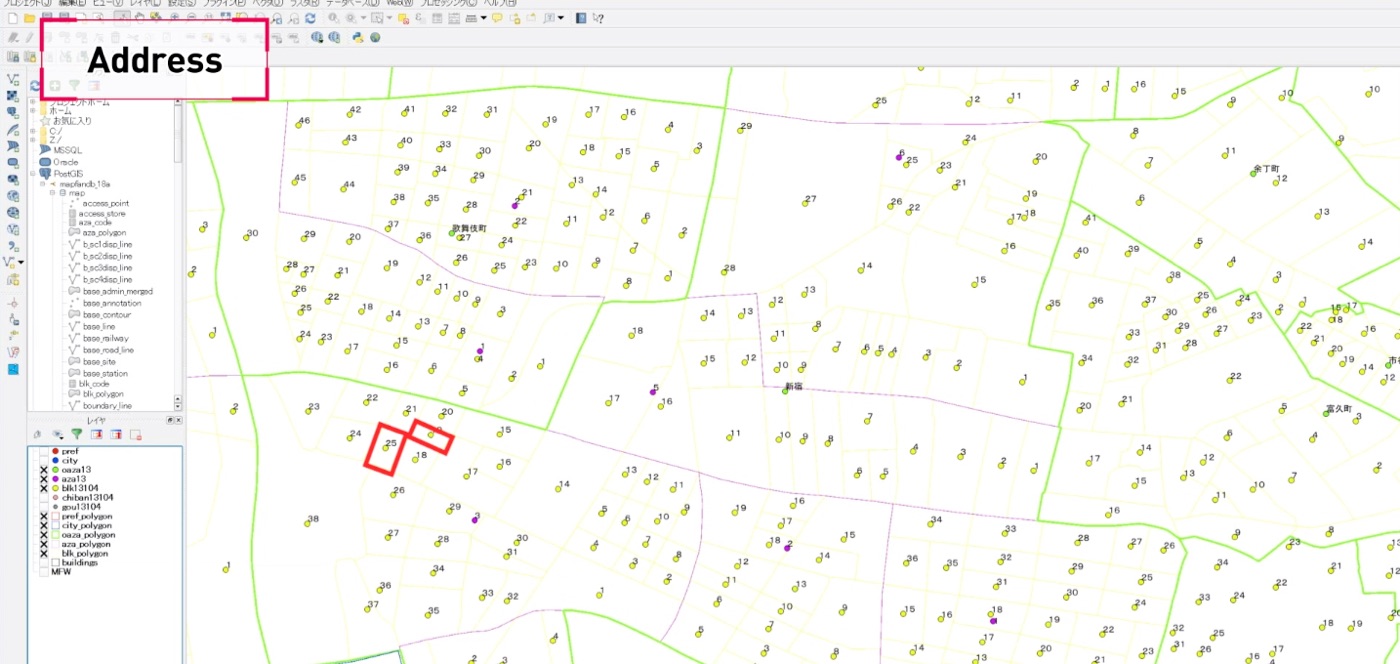Select the base_railway table in browser

point(105,338)
